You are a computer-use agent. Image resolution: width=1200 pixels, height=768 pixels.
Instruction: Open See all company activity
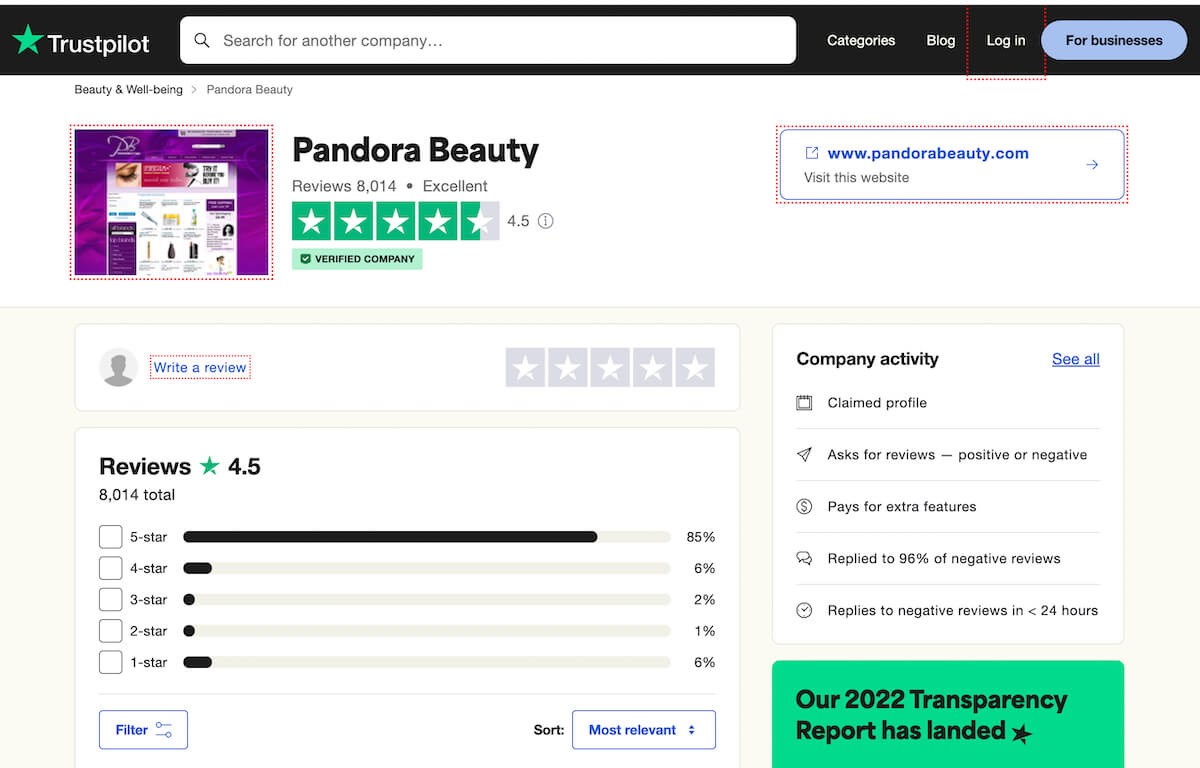pyautogui.click(x=1075, y=359)
